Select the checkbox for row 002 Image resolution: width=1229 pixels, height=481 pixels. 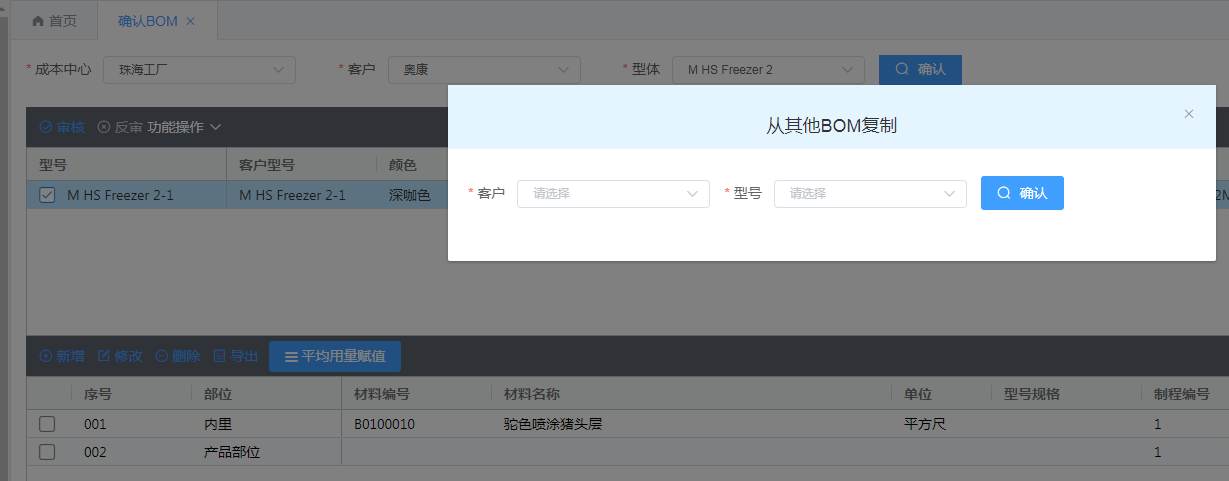tap(47, 453)
